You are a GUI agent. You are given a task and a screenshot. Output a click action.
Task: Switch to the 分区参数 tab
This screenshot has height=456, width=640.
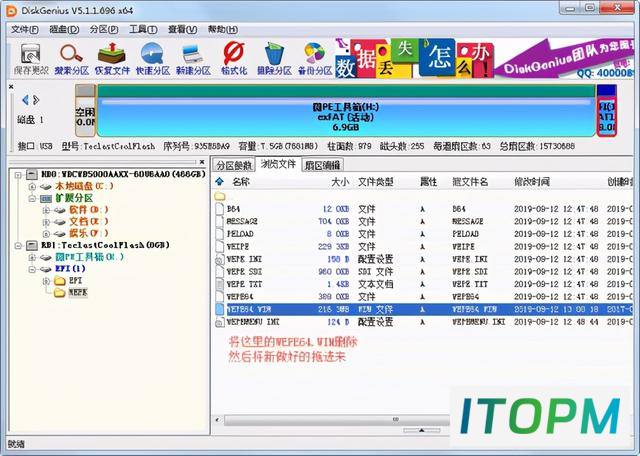234,165
